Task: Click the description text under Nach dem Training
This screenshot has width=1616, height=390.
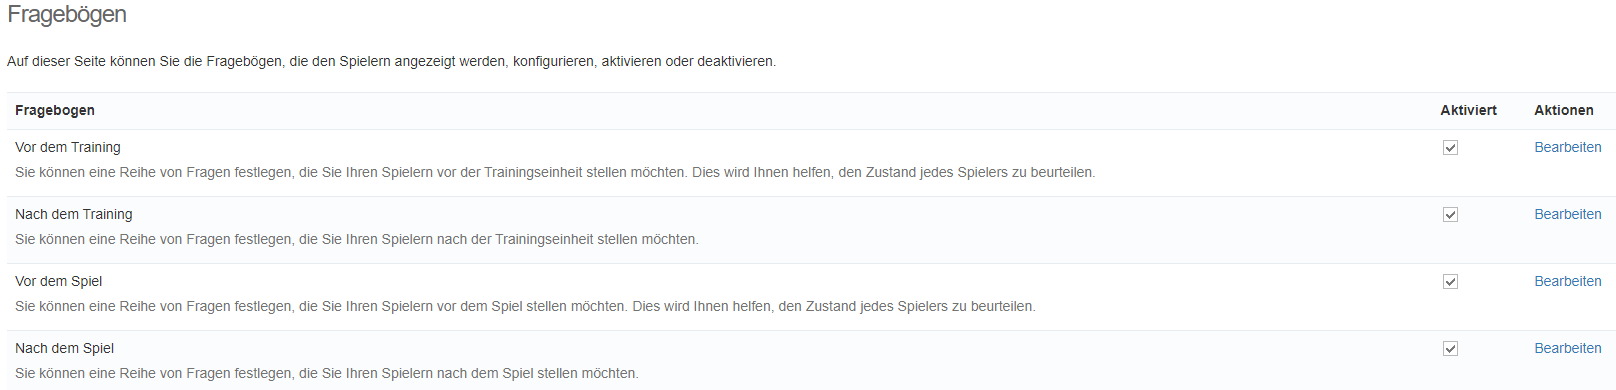Action: (357, 239)
